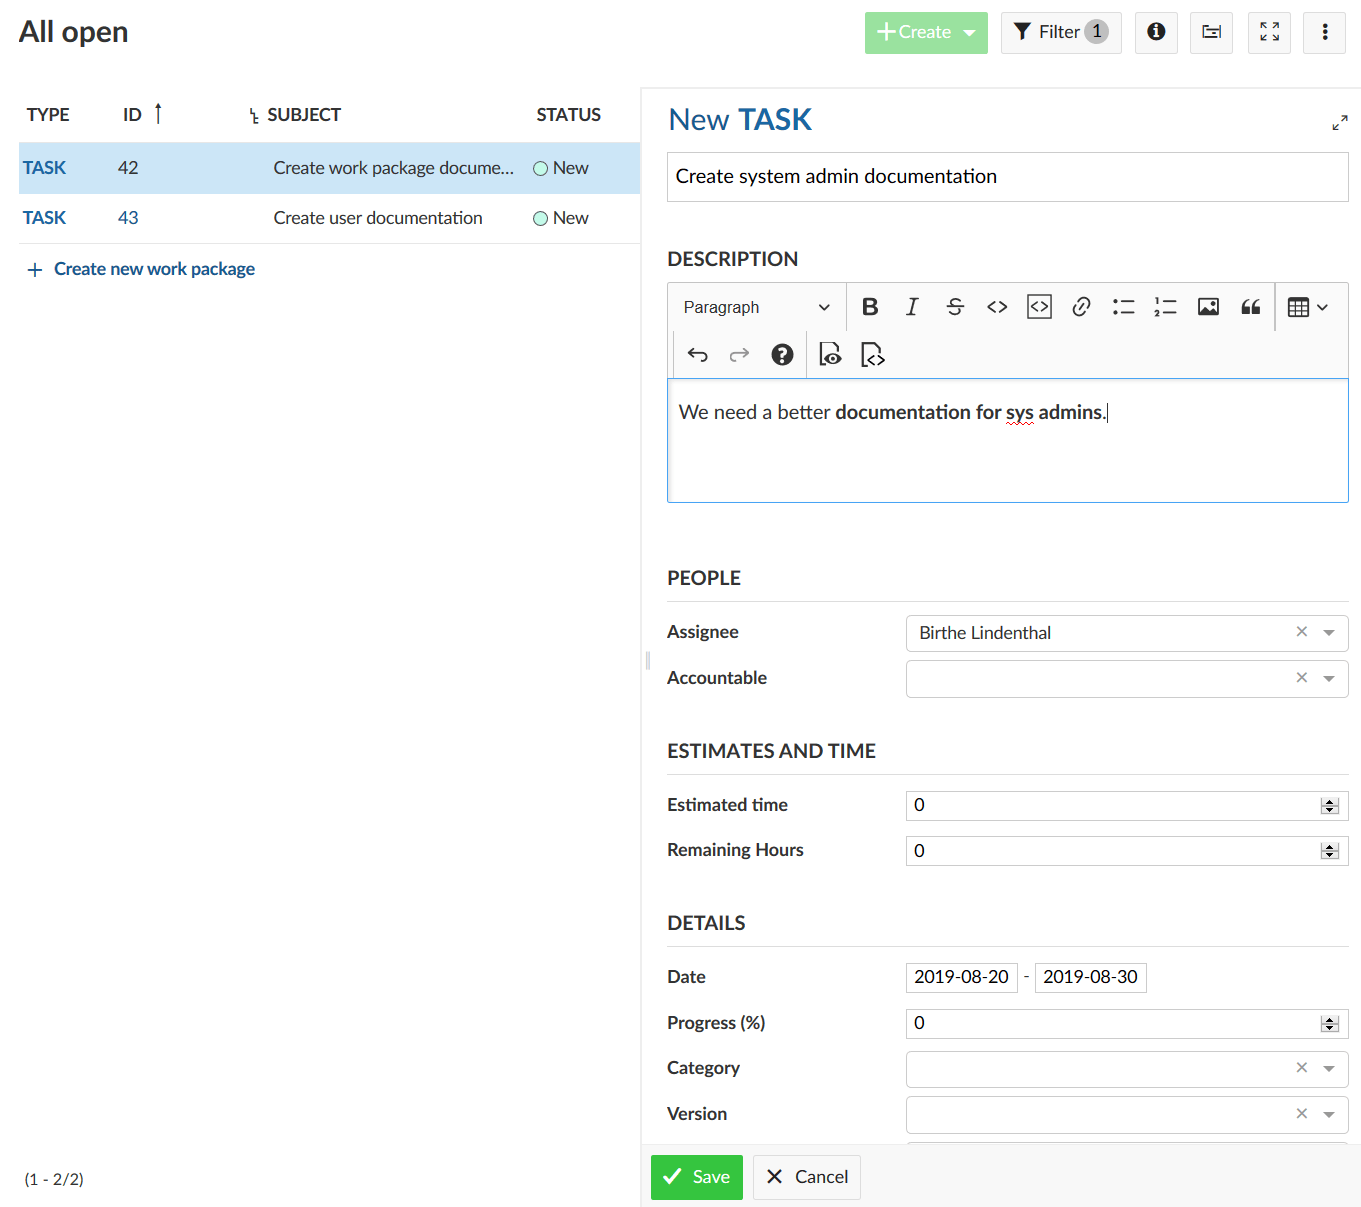Viewport: 1361px width, 1207px height.
Task: Toggle code block formatting in the editor
Action: [x=1039, y=307]
